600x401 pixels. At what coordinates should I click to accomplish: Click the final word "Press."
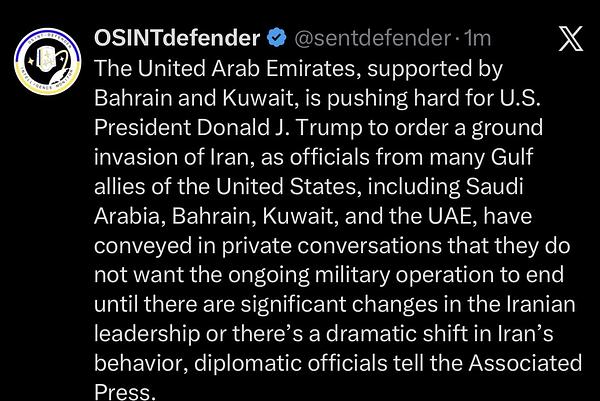pos(125,391)
